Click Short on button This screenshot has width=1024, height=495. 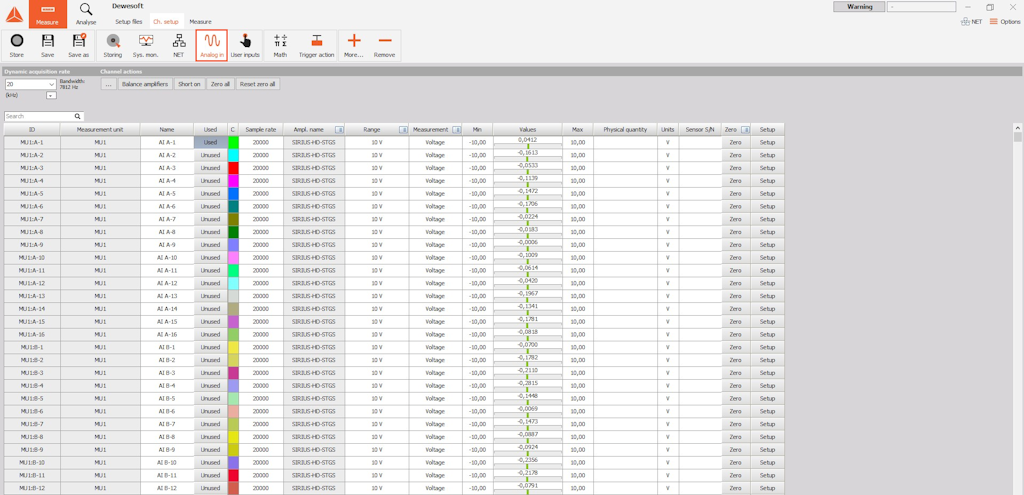(x=189, y=84)
